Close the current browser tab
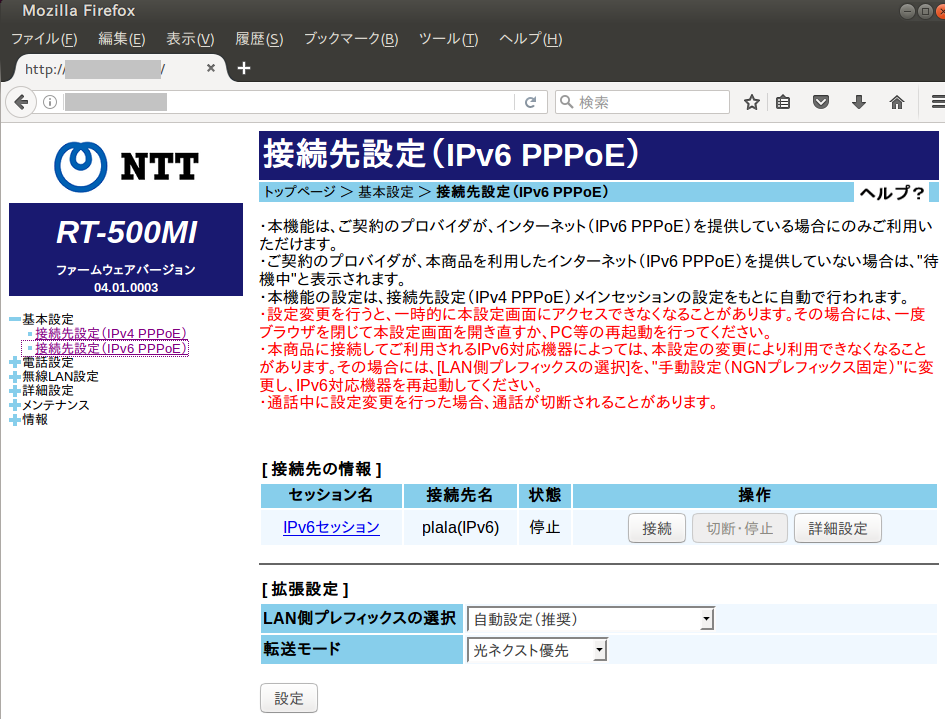The height and width of the screenshot is (719, 945). (211, 68)
